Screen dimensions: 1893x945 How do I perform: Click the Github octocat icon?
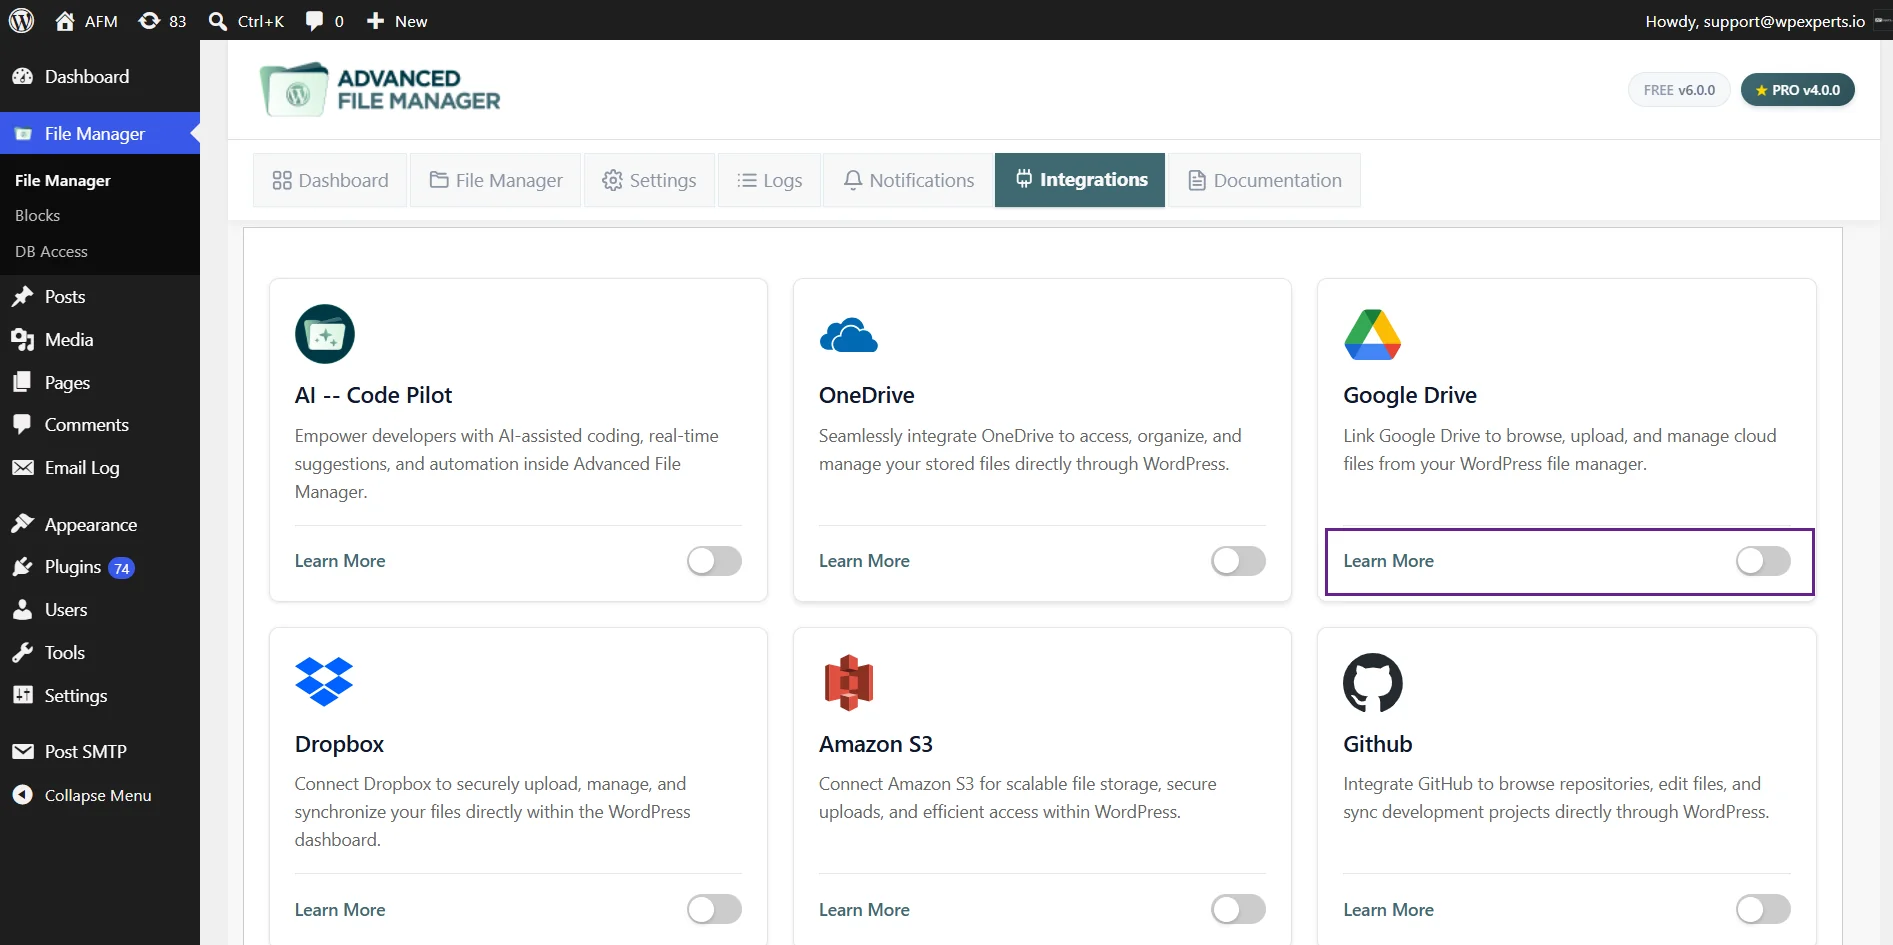[x=1373, y=682]
